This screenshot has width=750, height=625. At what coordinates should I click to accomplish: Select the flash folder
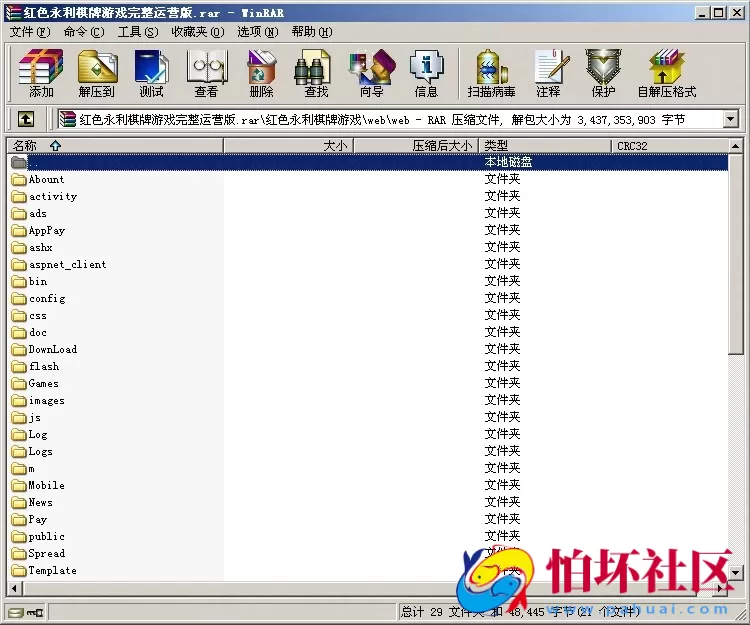(35, 366)
